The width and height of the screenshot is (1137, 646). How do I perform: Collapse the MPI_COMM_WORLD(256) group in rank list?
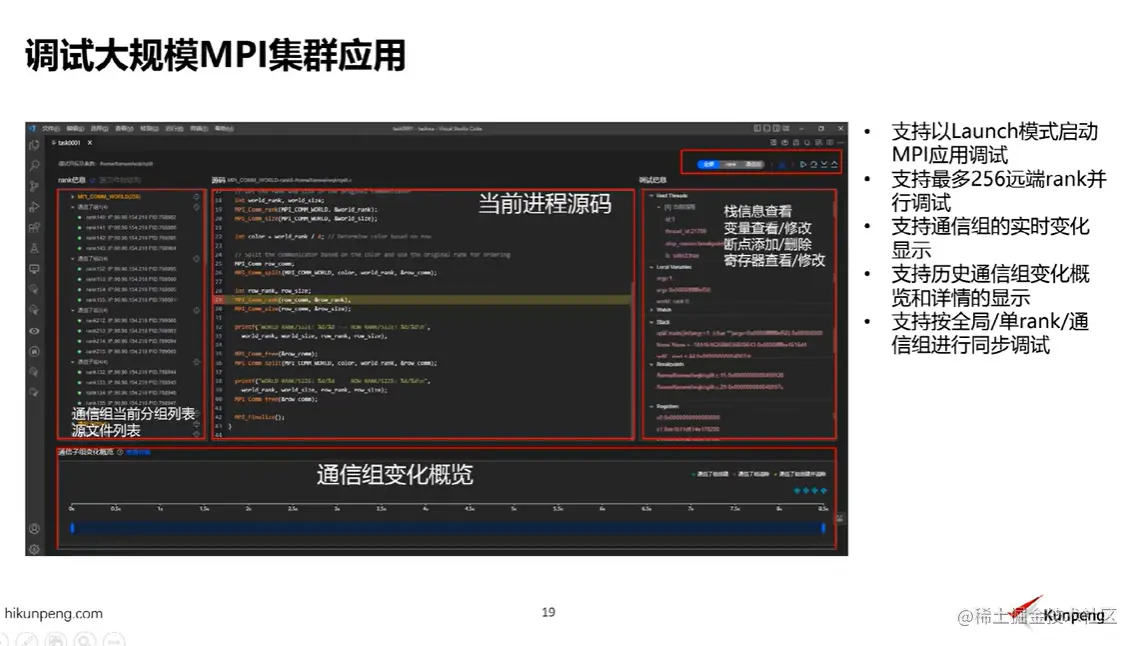point(73,196)
